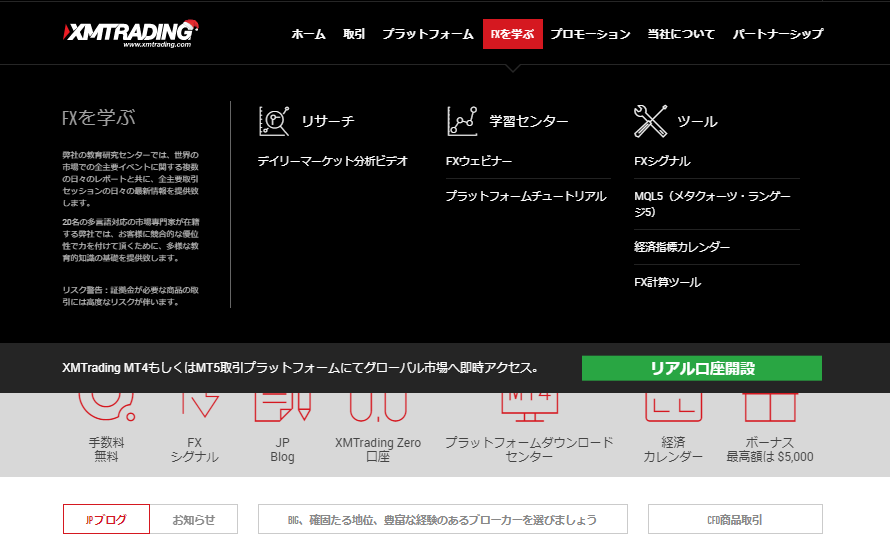Image resolution: width=890 pixels, height=547 pixels.
Task: Open 経済指標カレンダー link
Action: coord(682,247)
